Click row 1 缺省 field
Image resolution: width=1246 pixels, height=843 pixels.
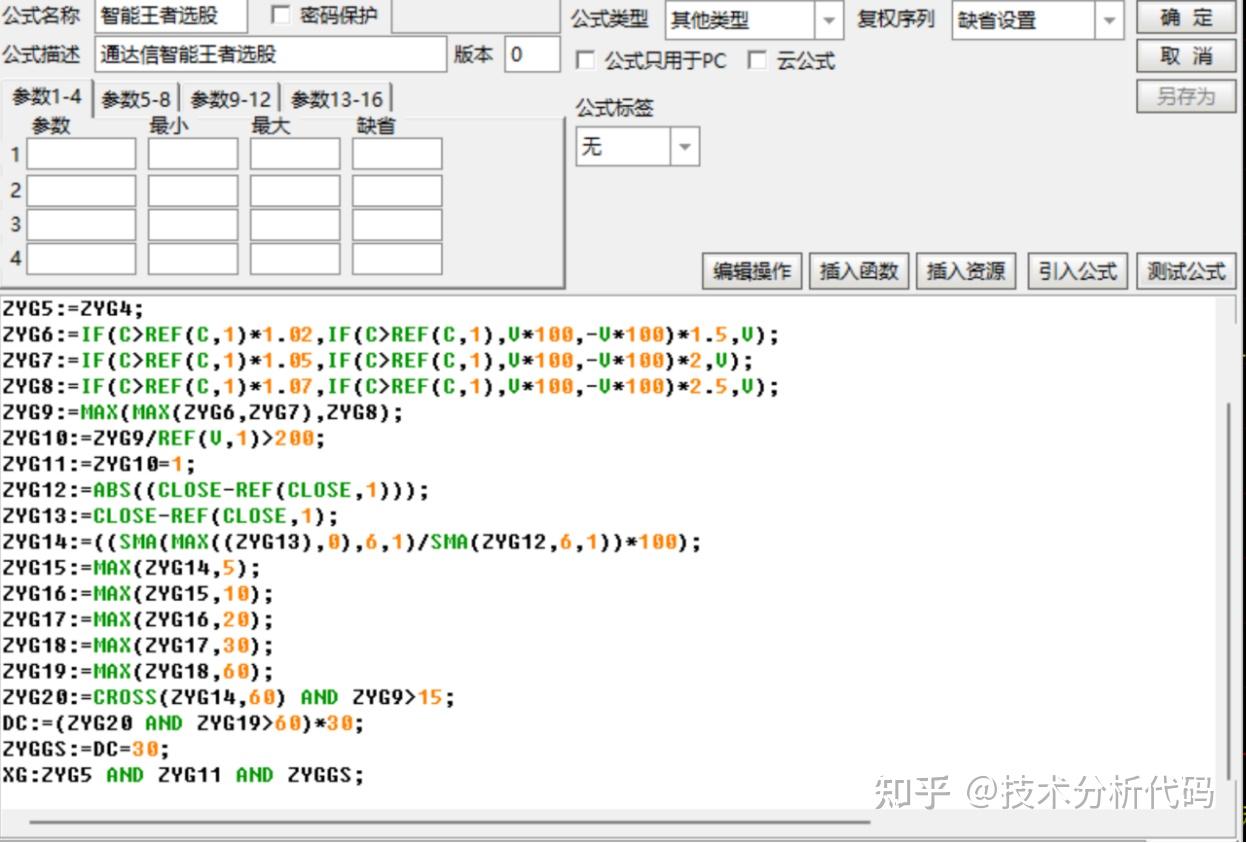(x=397, y=154)
